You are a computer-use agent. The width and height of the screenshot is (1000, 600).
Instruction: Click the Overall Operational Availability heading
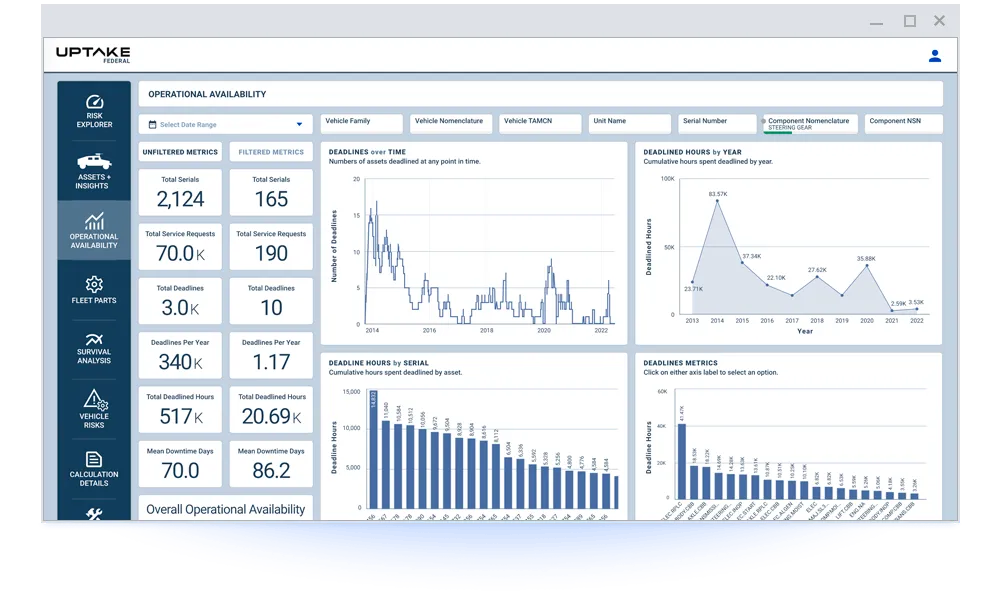226,510
